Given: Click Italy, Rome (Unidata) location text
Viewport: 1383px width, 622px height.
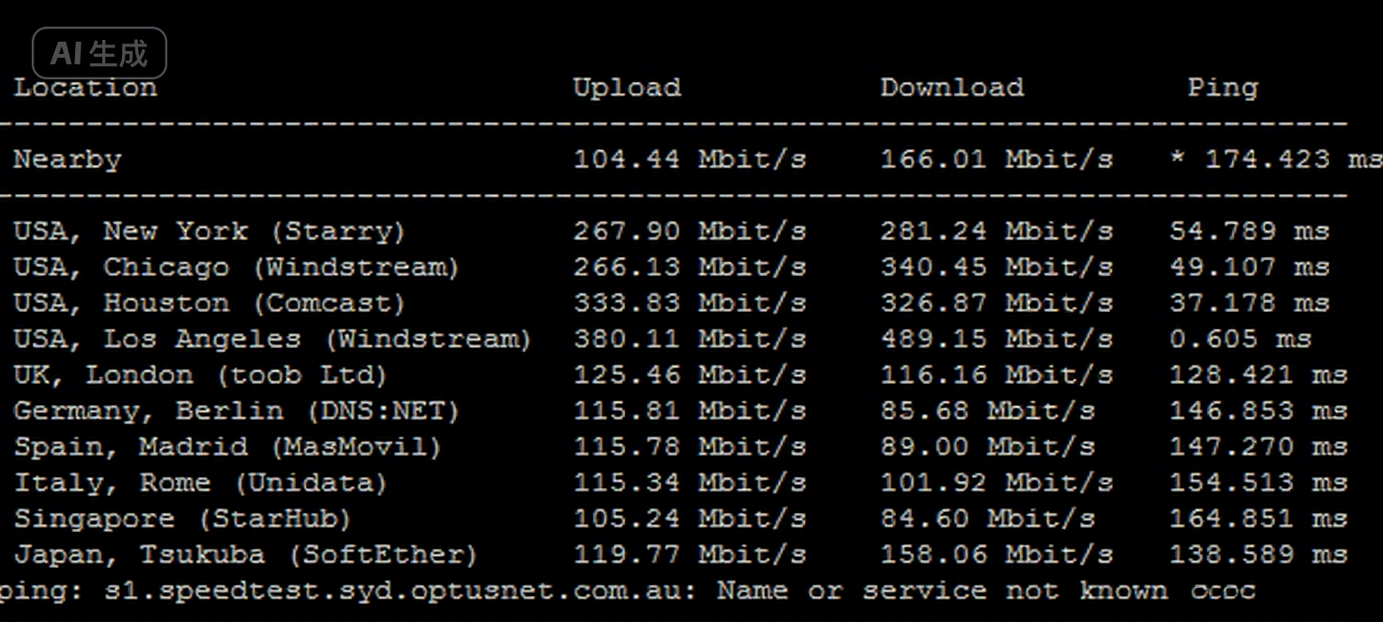Looking at the screenshot, I should (x=200, y=484).
